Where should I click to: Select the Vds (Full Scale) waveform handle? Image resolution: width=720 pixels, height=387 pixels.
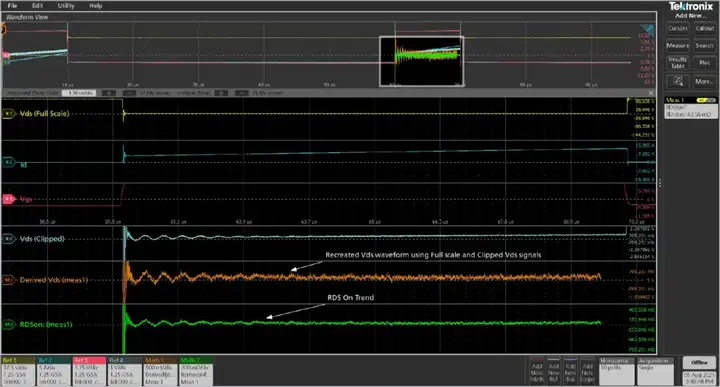[x=9, y=113]
